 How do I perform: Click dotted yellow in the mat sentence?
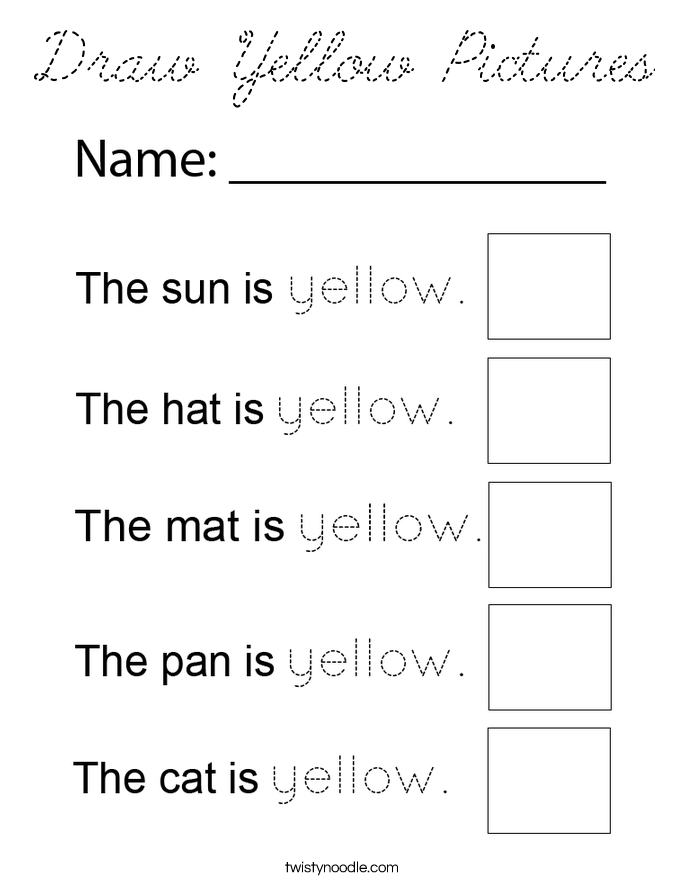[391, 528]
